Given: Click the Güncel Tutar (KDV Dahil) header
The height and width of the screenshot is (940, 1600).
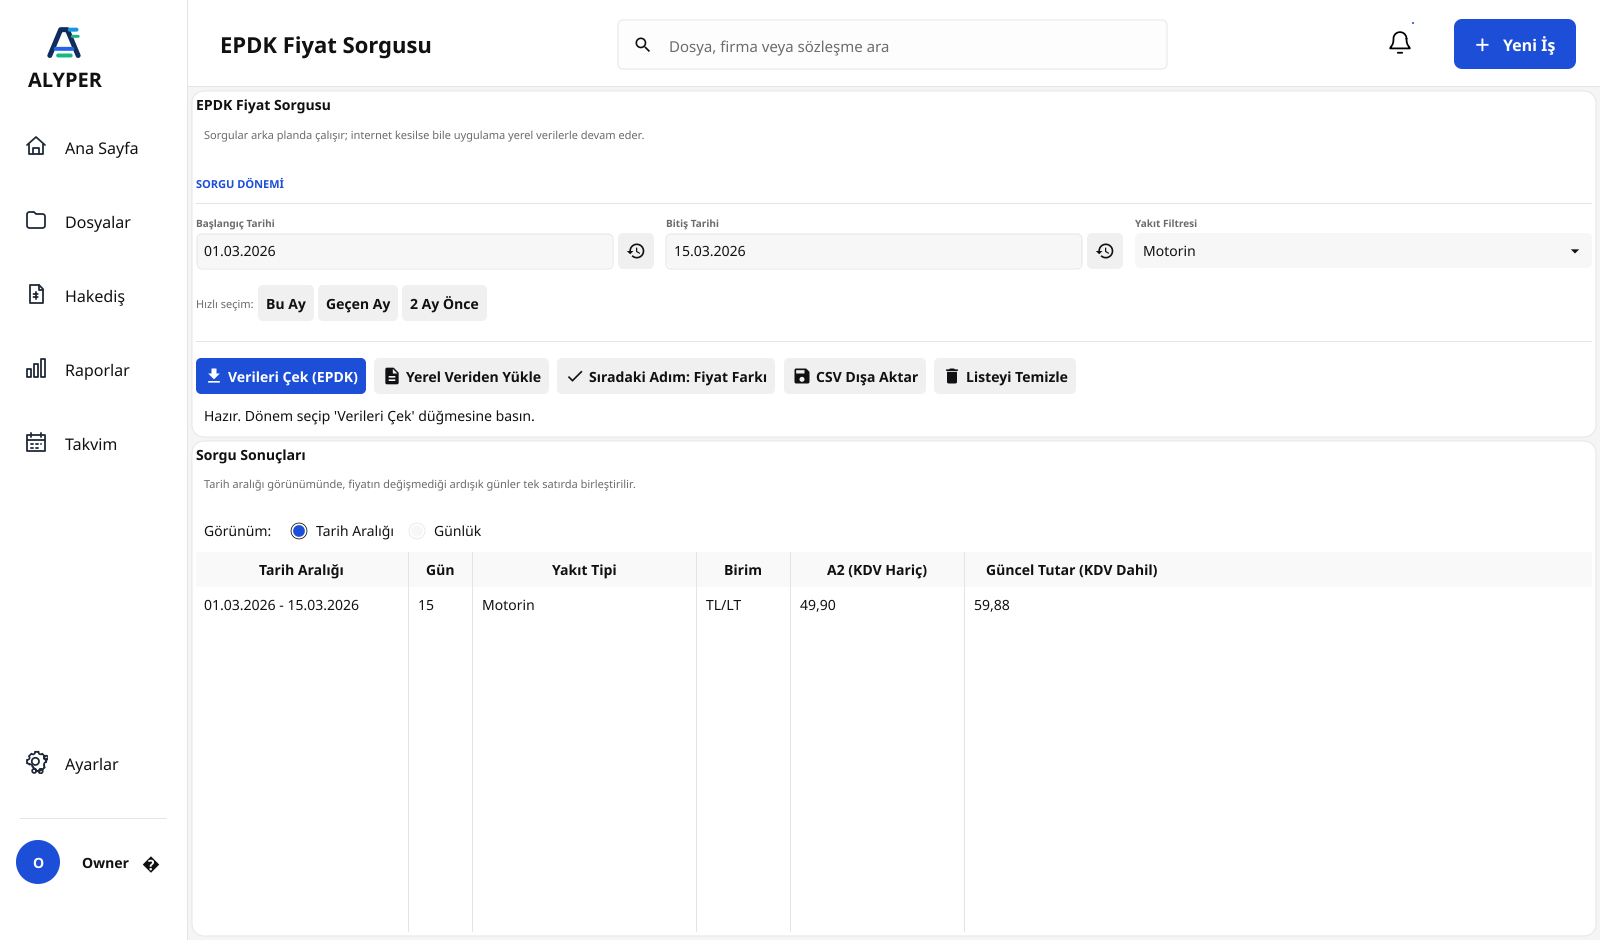Looking at the screenshot, I should 1071,569.
